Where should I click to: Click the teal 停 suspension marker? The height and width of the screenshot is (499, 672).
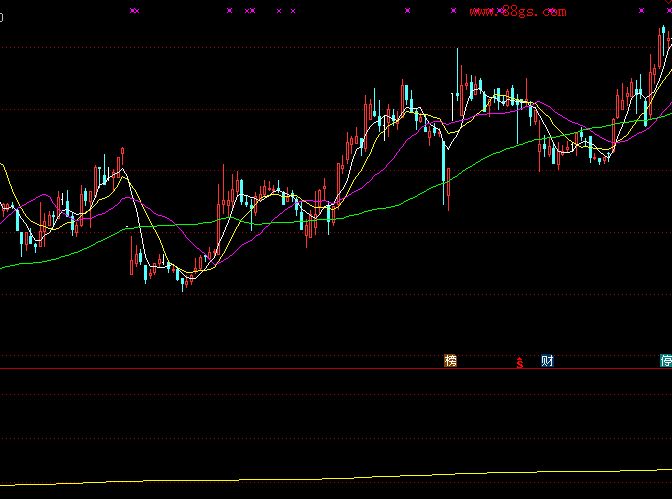(x=666, y=361)
